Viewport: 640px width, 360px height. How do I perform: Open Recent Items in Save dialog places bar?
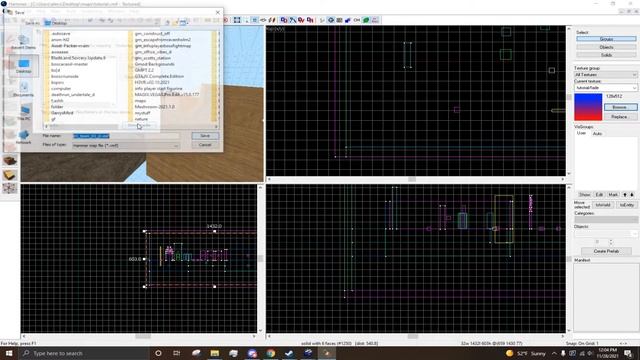tap(23, 42)
